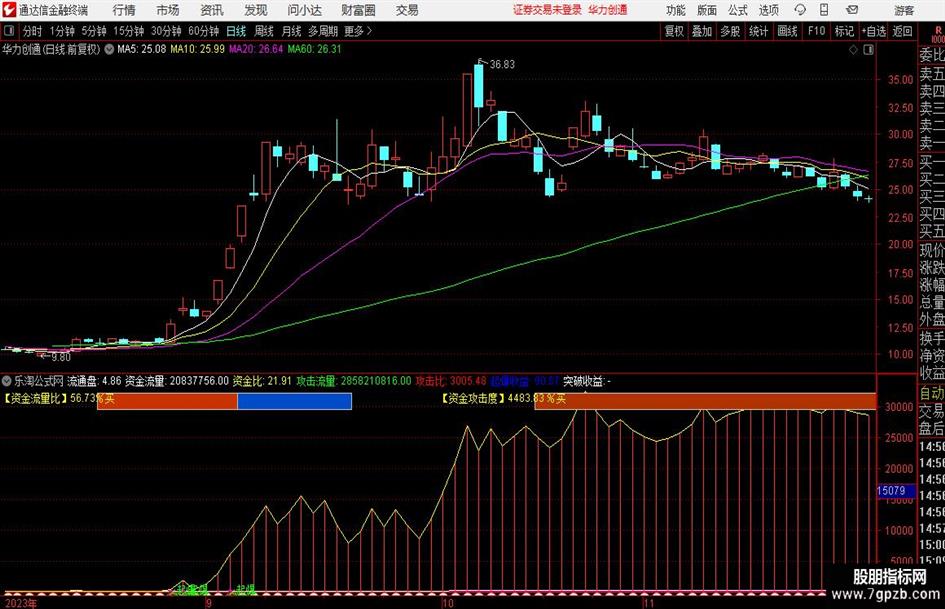The width and height of the screenshot is (945, 609).
Task: Click the 标记 mark button
Action: point(844,31)
